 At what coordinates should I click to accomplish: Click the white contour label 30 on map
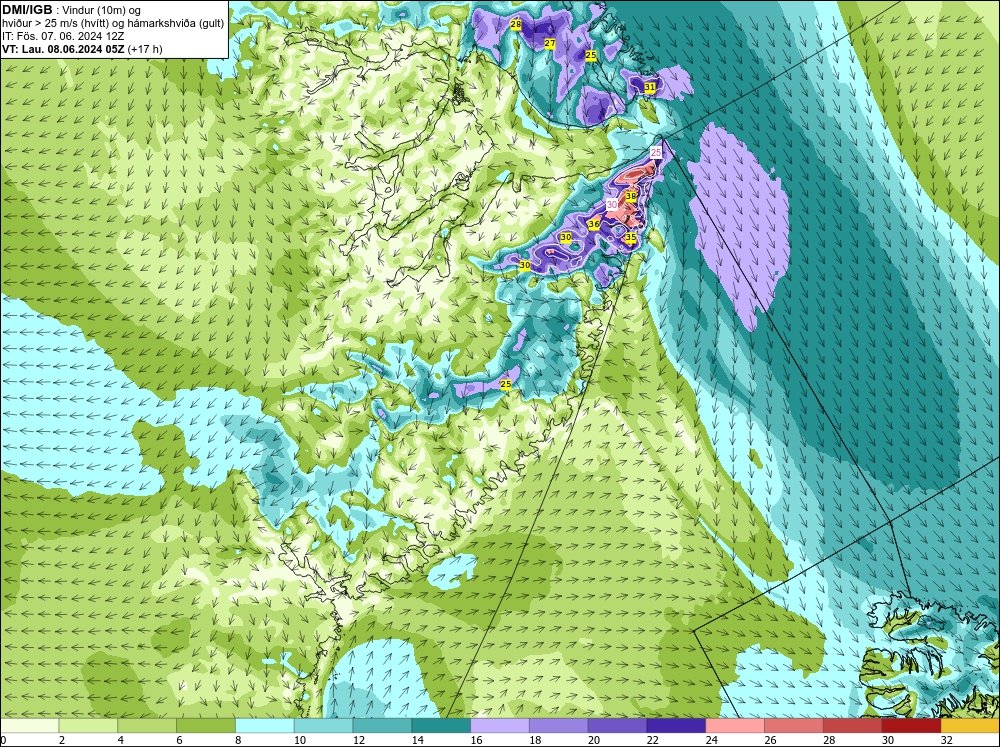click(612, 205)
